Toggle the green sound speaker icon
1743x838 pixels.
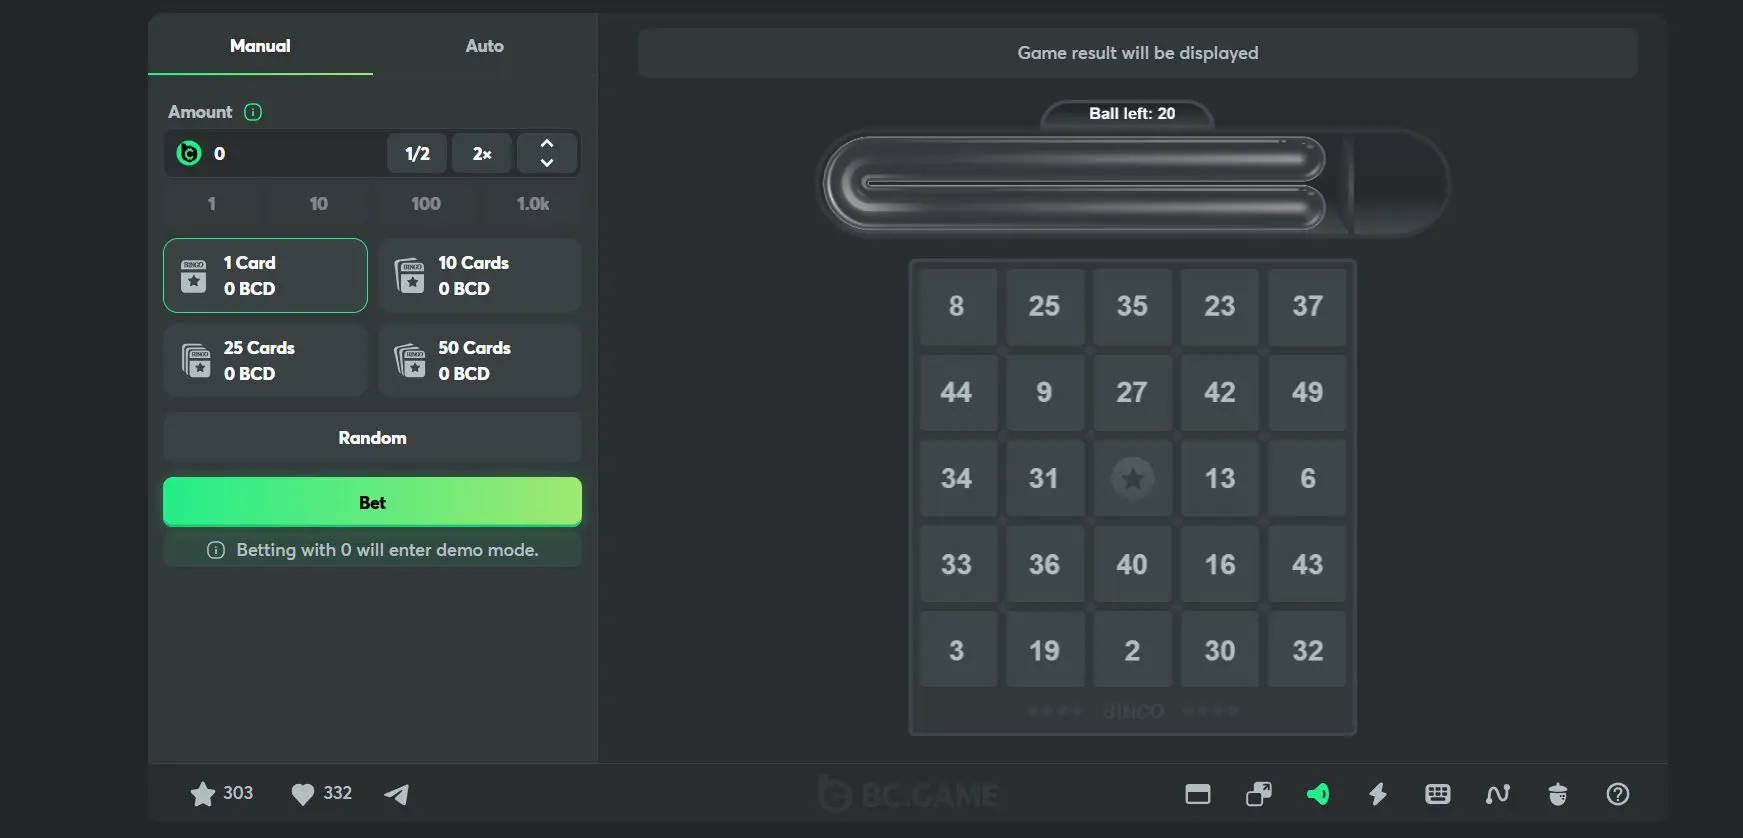coord(1318,794)
